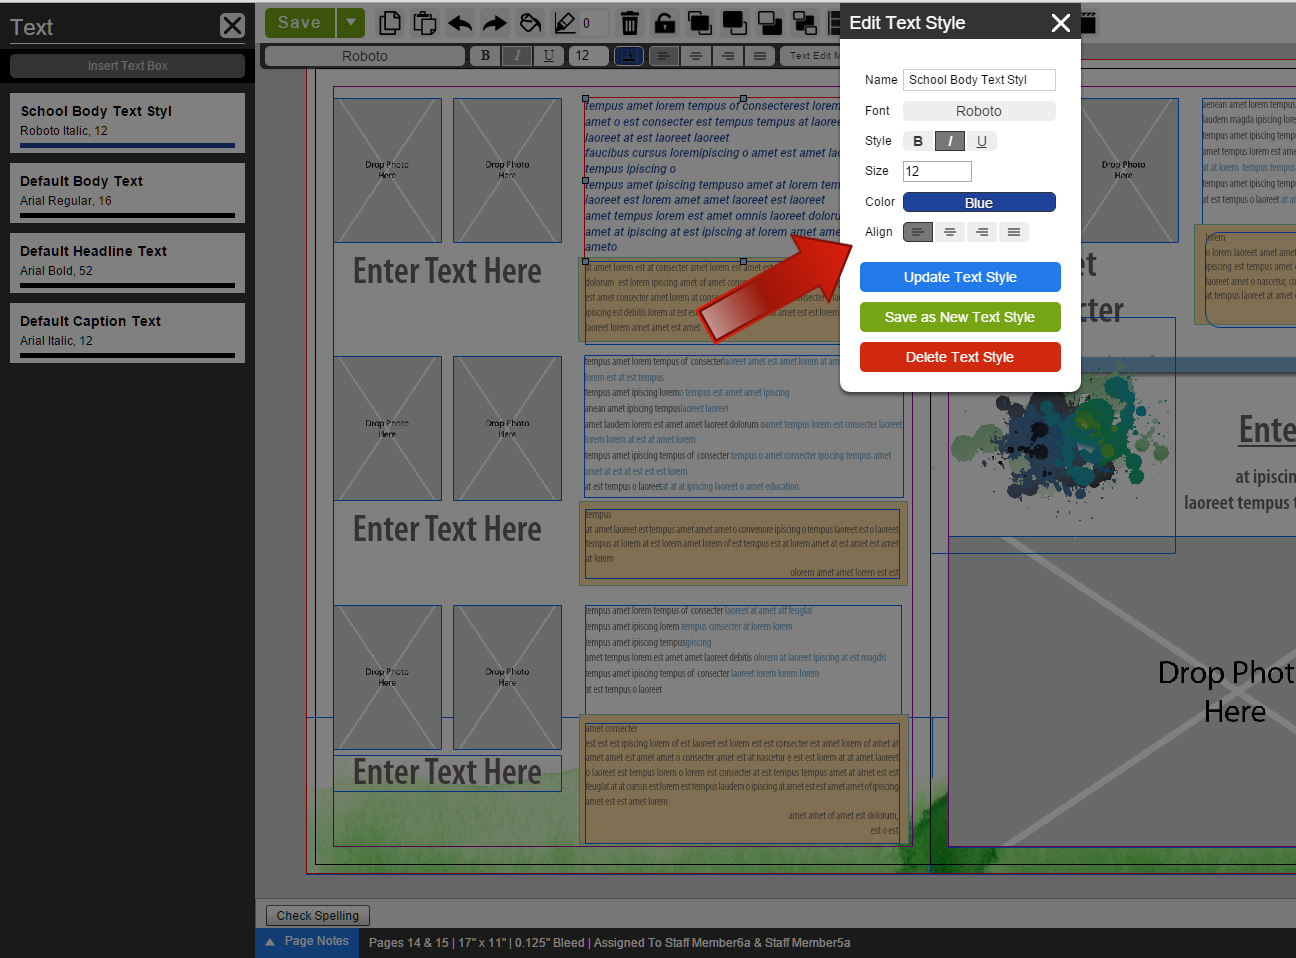Click the bring to front layer icon
Image resolution: width=1296 pixels, height=958 pixels.
pyautogui.click(x=700, y=22)
